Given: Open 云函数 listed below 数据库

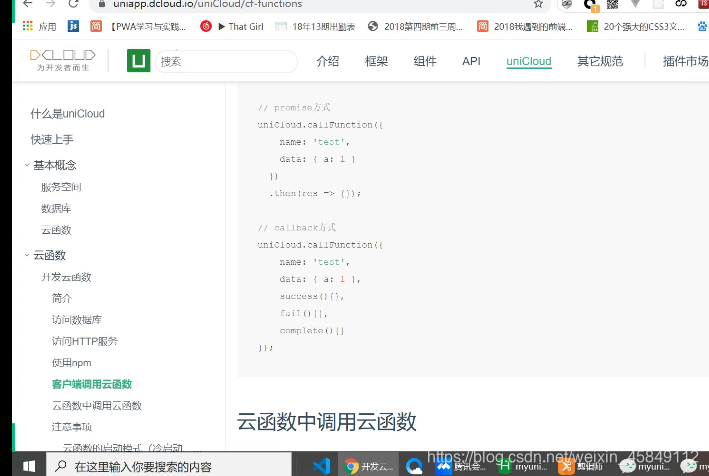Looking at the screenshot, I should [x=56, y=230].
